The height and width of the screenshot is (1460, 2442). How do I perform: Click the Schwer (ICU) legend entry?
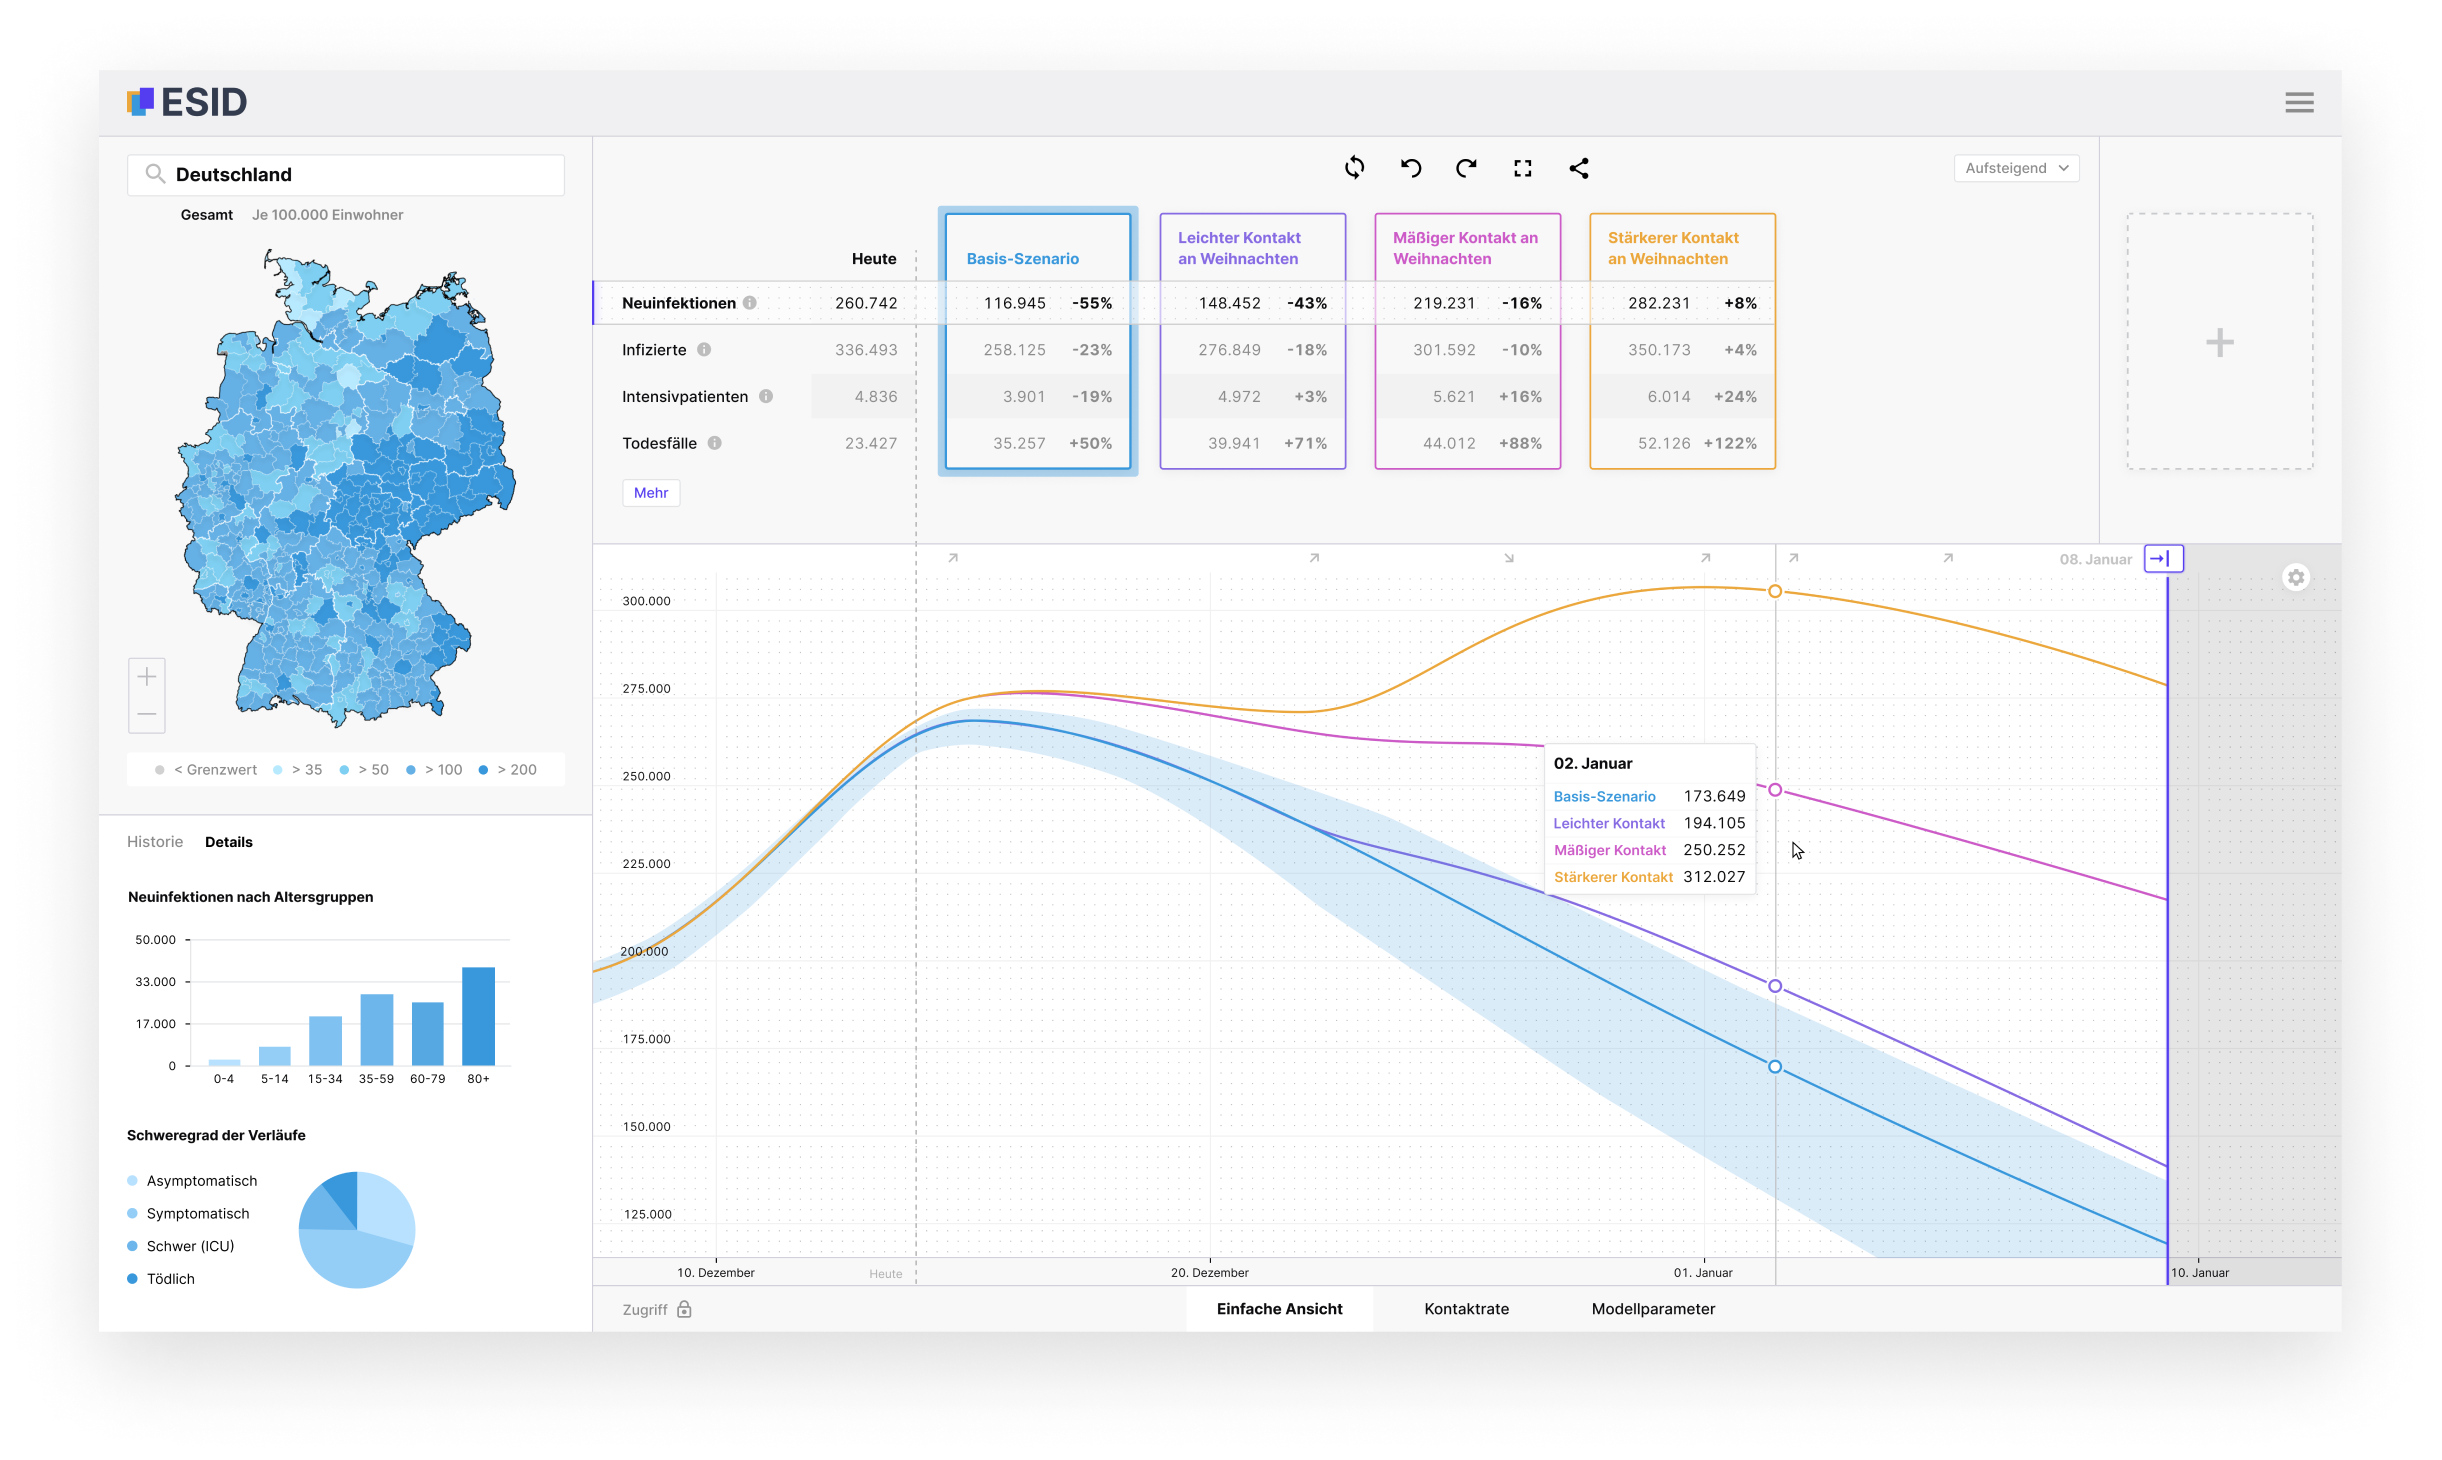point(181,1246)
